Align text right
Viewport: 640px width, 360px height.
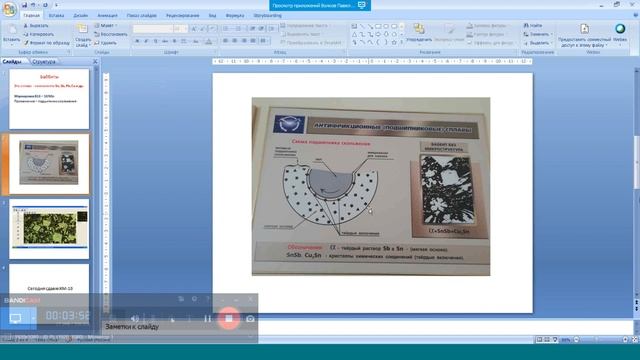(x=244, y=41)
